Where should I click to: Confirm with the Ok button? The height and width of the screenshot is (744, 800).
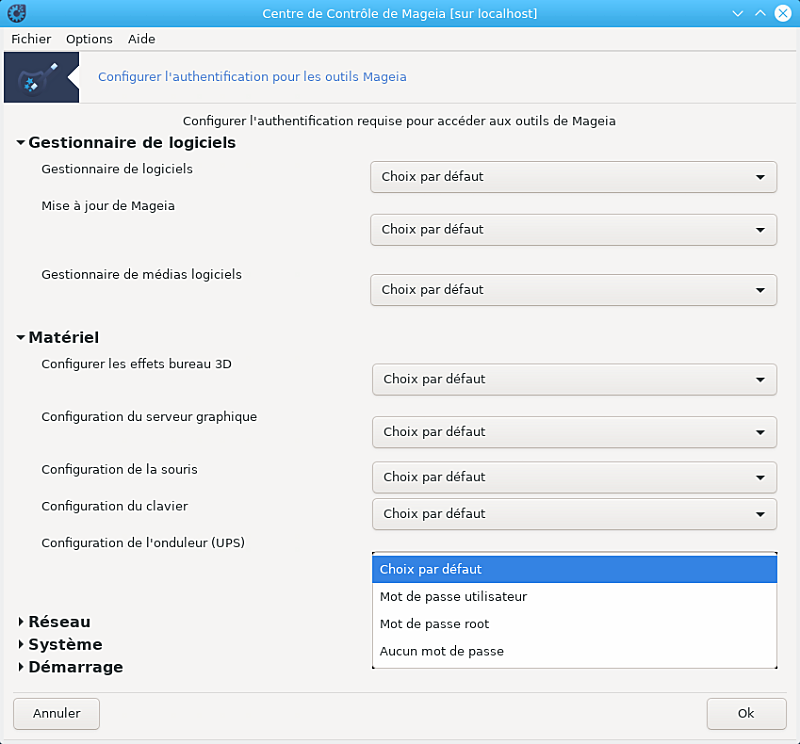pos(746,713)
